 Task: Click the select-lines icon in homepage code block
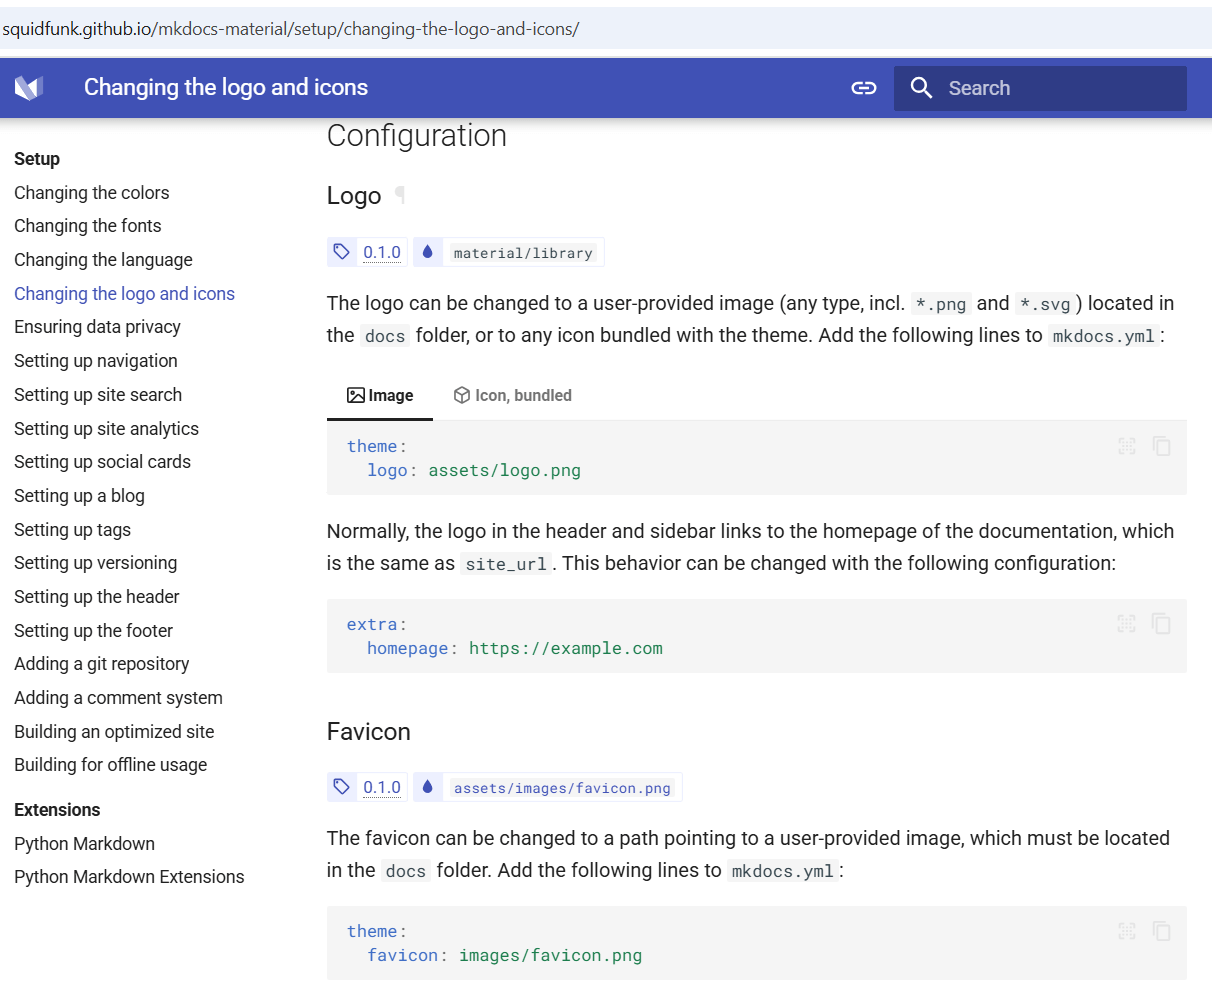1127,624
